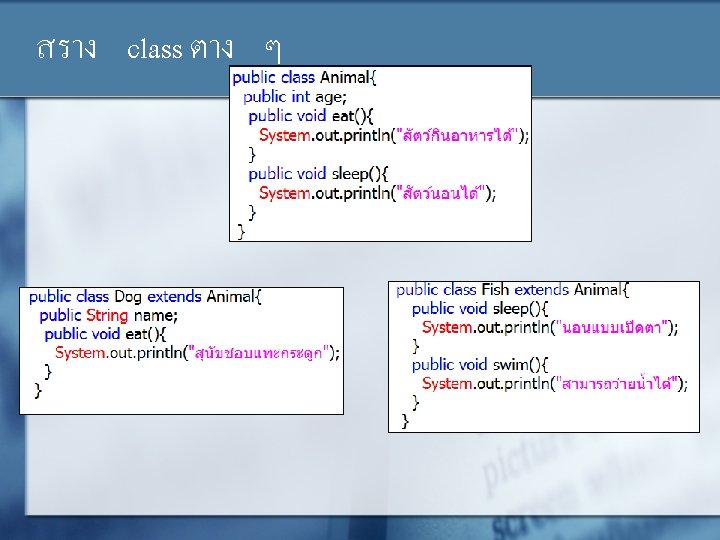Click the line 'public class Animal{'
The width and height of the screenshot is (720, 540).
pyautogui.click(x=304, y=78)
